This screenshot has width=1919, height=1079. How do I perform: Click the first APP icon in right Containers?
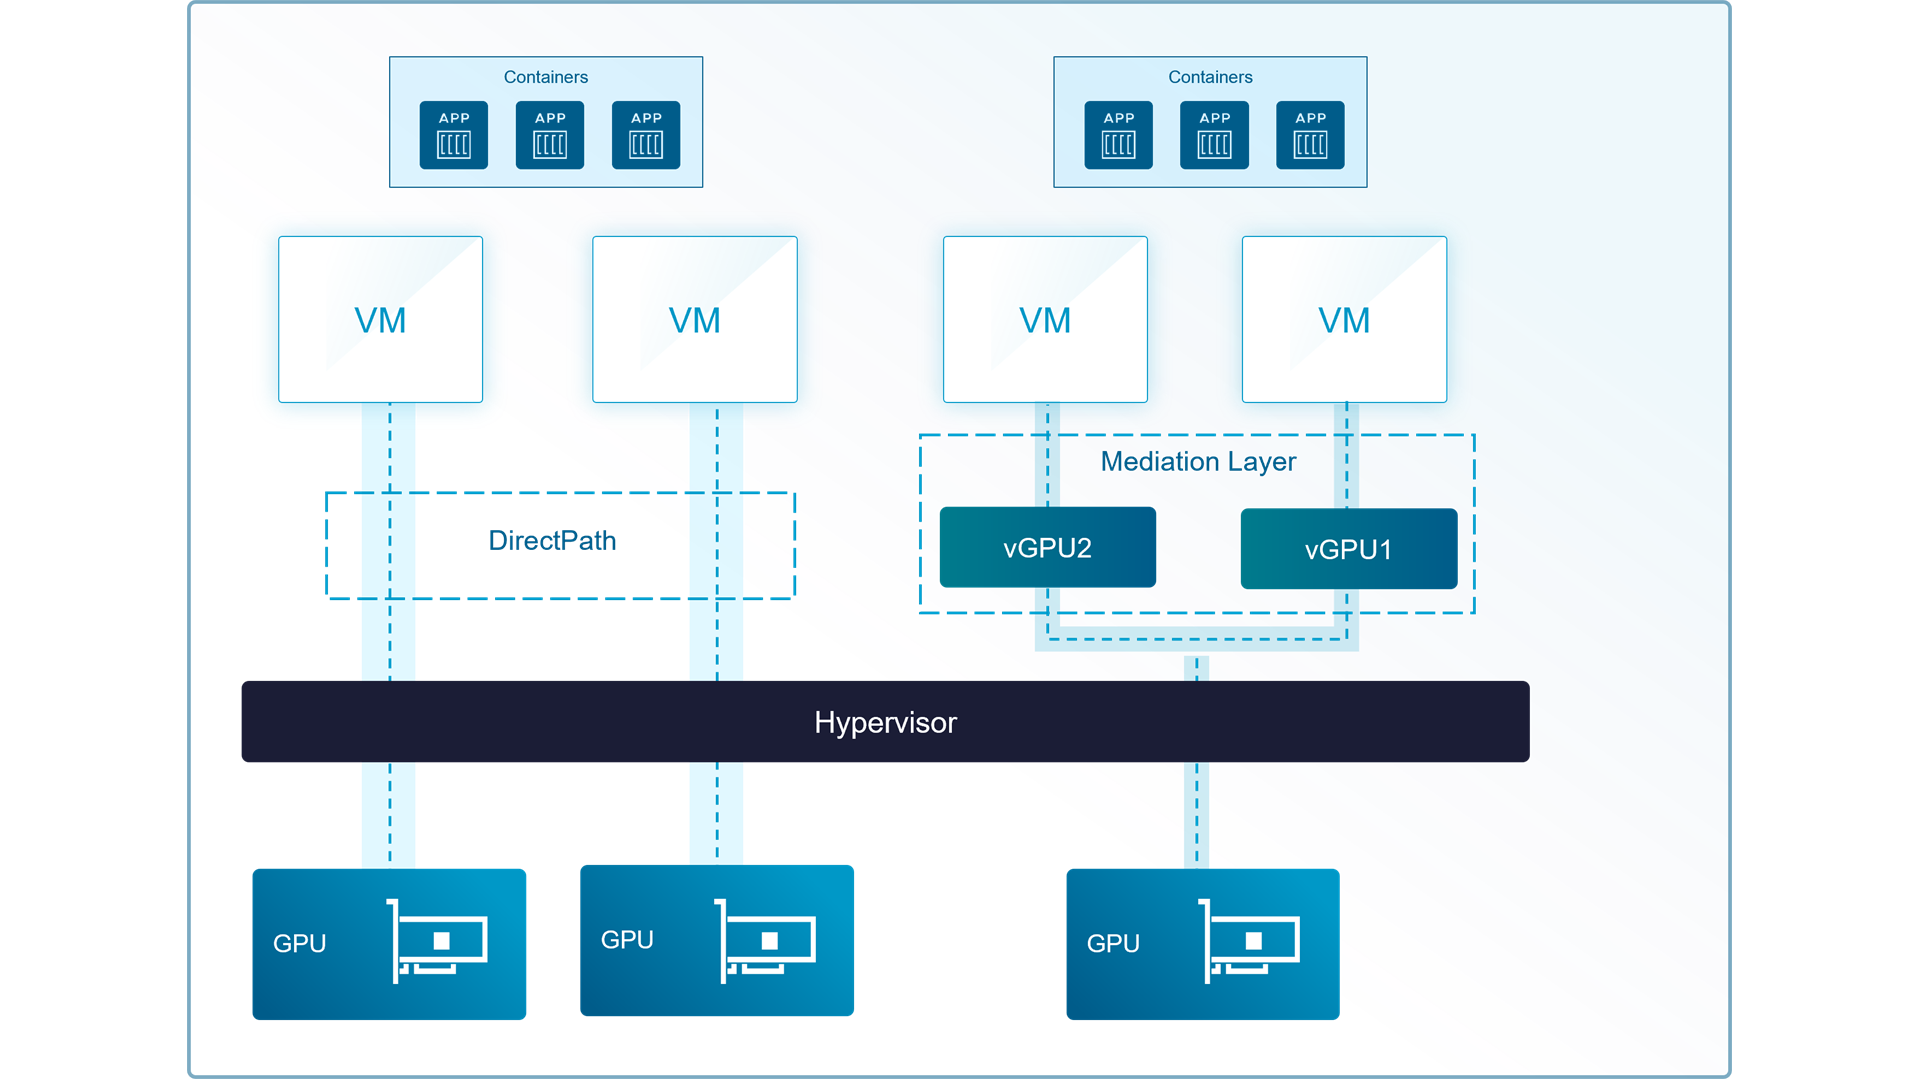pyautogui.click(x=1119, y=135)
